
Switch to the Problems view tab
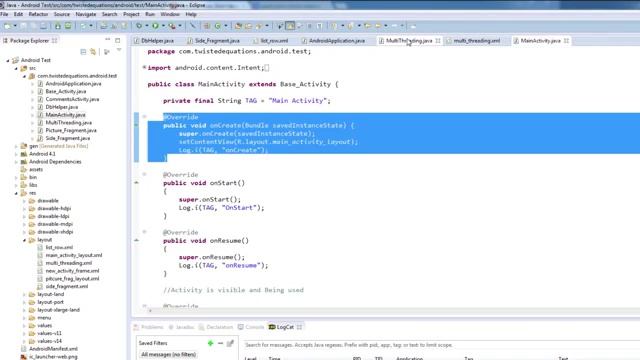[149, 327]
